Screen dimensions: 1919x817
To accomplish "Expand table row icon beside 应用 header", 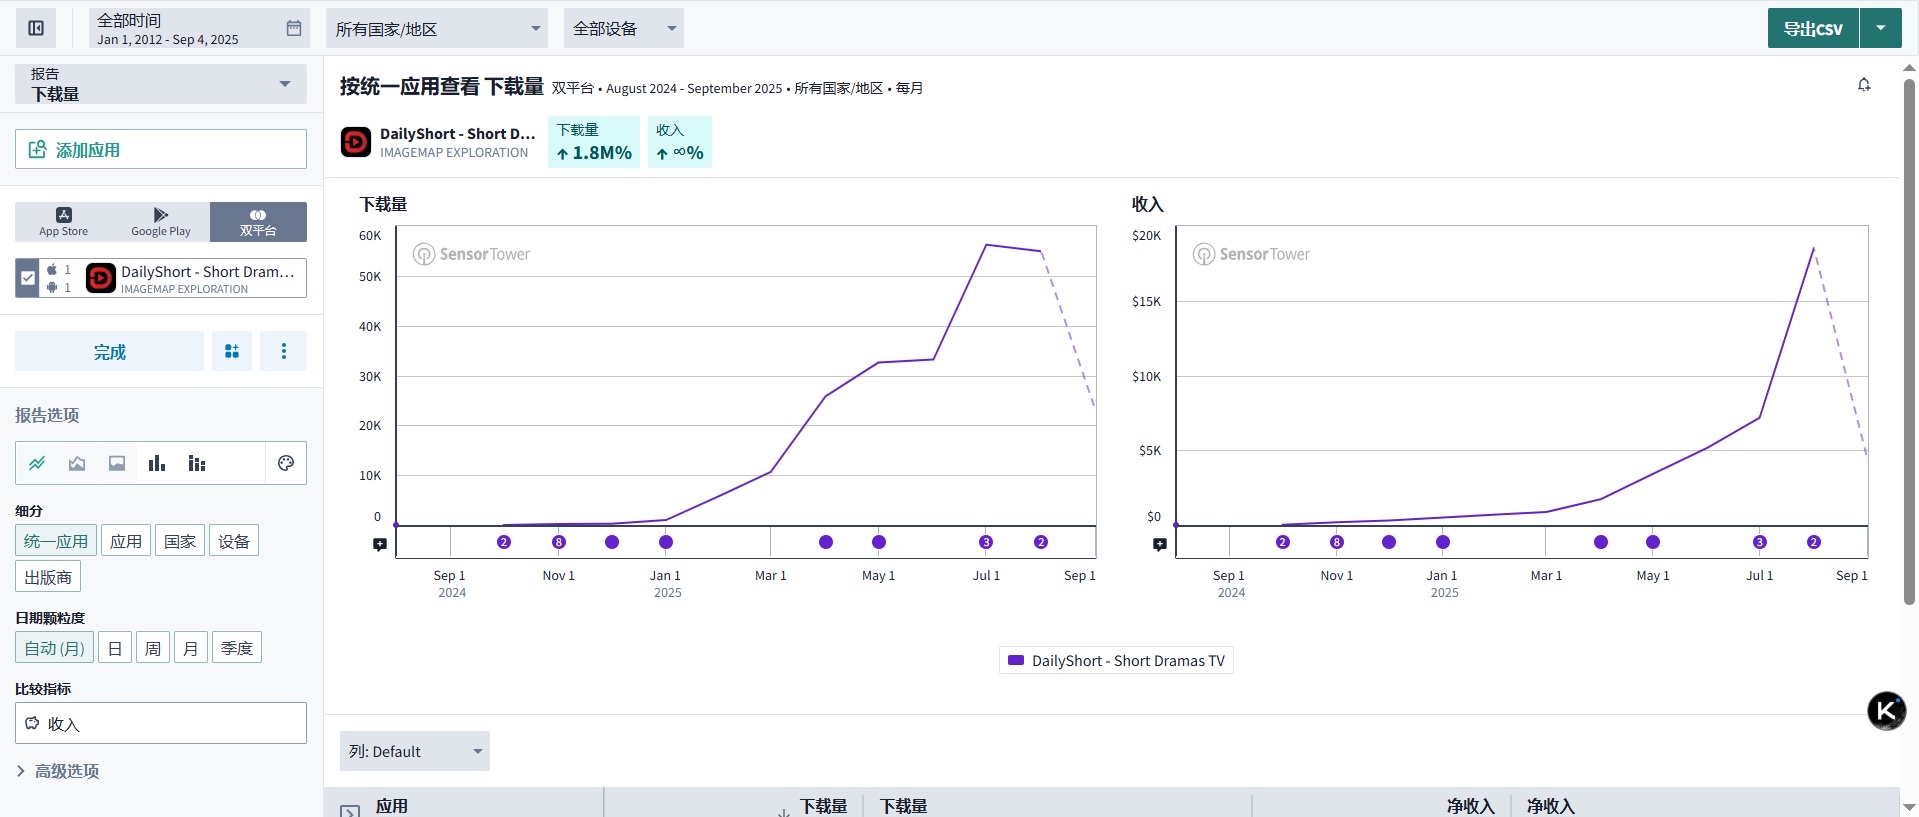I will click(350, 810).
